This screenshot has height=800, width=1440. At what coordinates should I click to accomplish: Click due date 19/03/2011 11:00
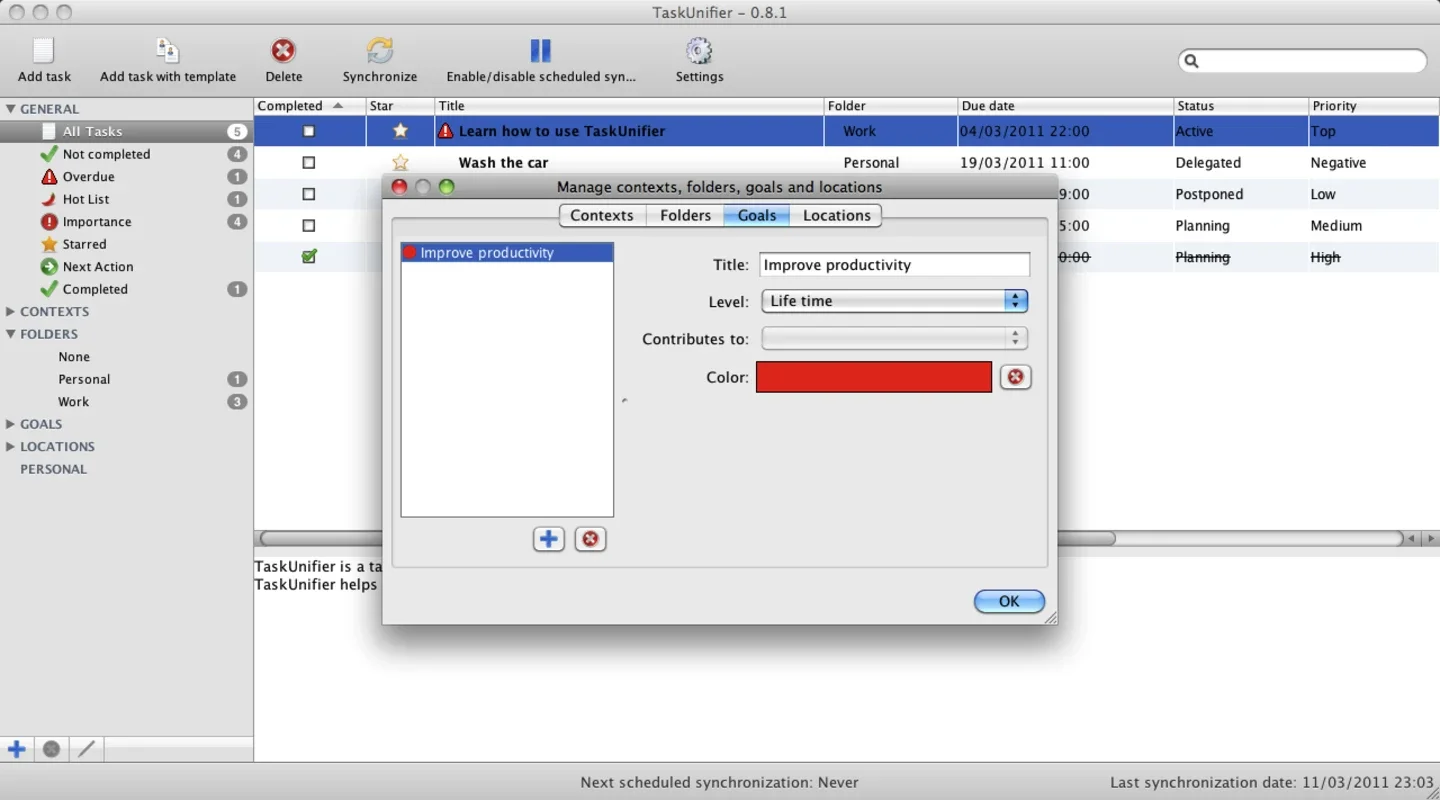1025,162
